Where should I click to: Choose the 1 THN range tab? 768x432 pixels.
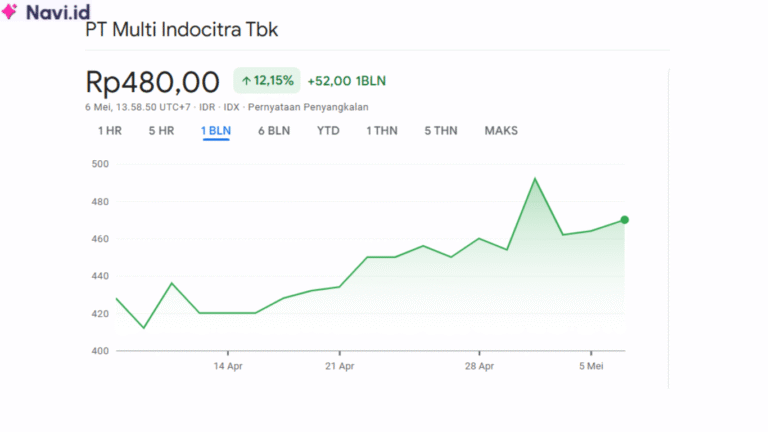click(382, 131)
